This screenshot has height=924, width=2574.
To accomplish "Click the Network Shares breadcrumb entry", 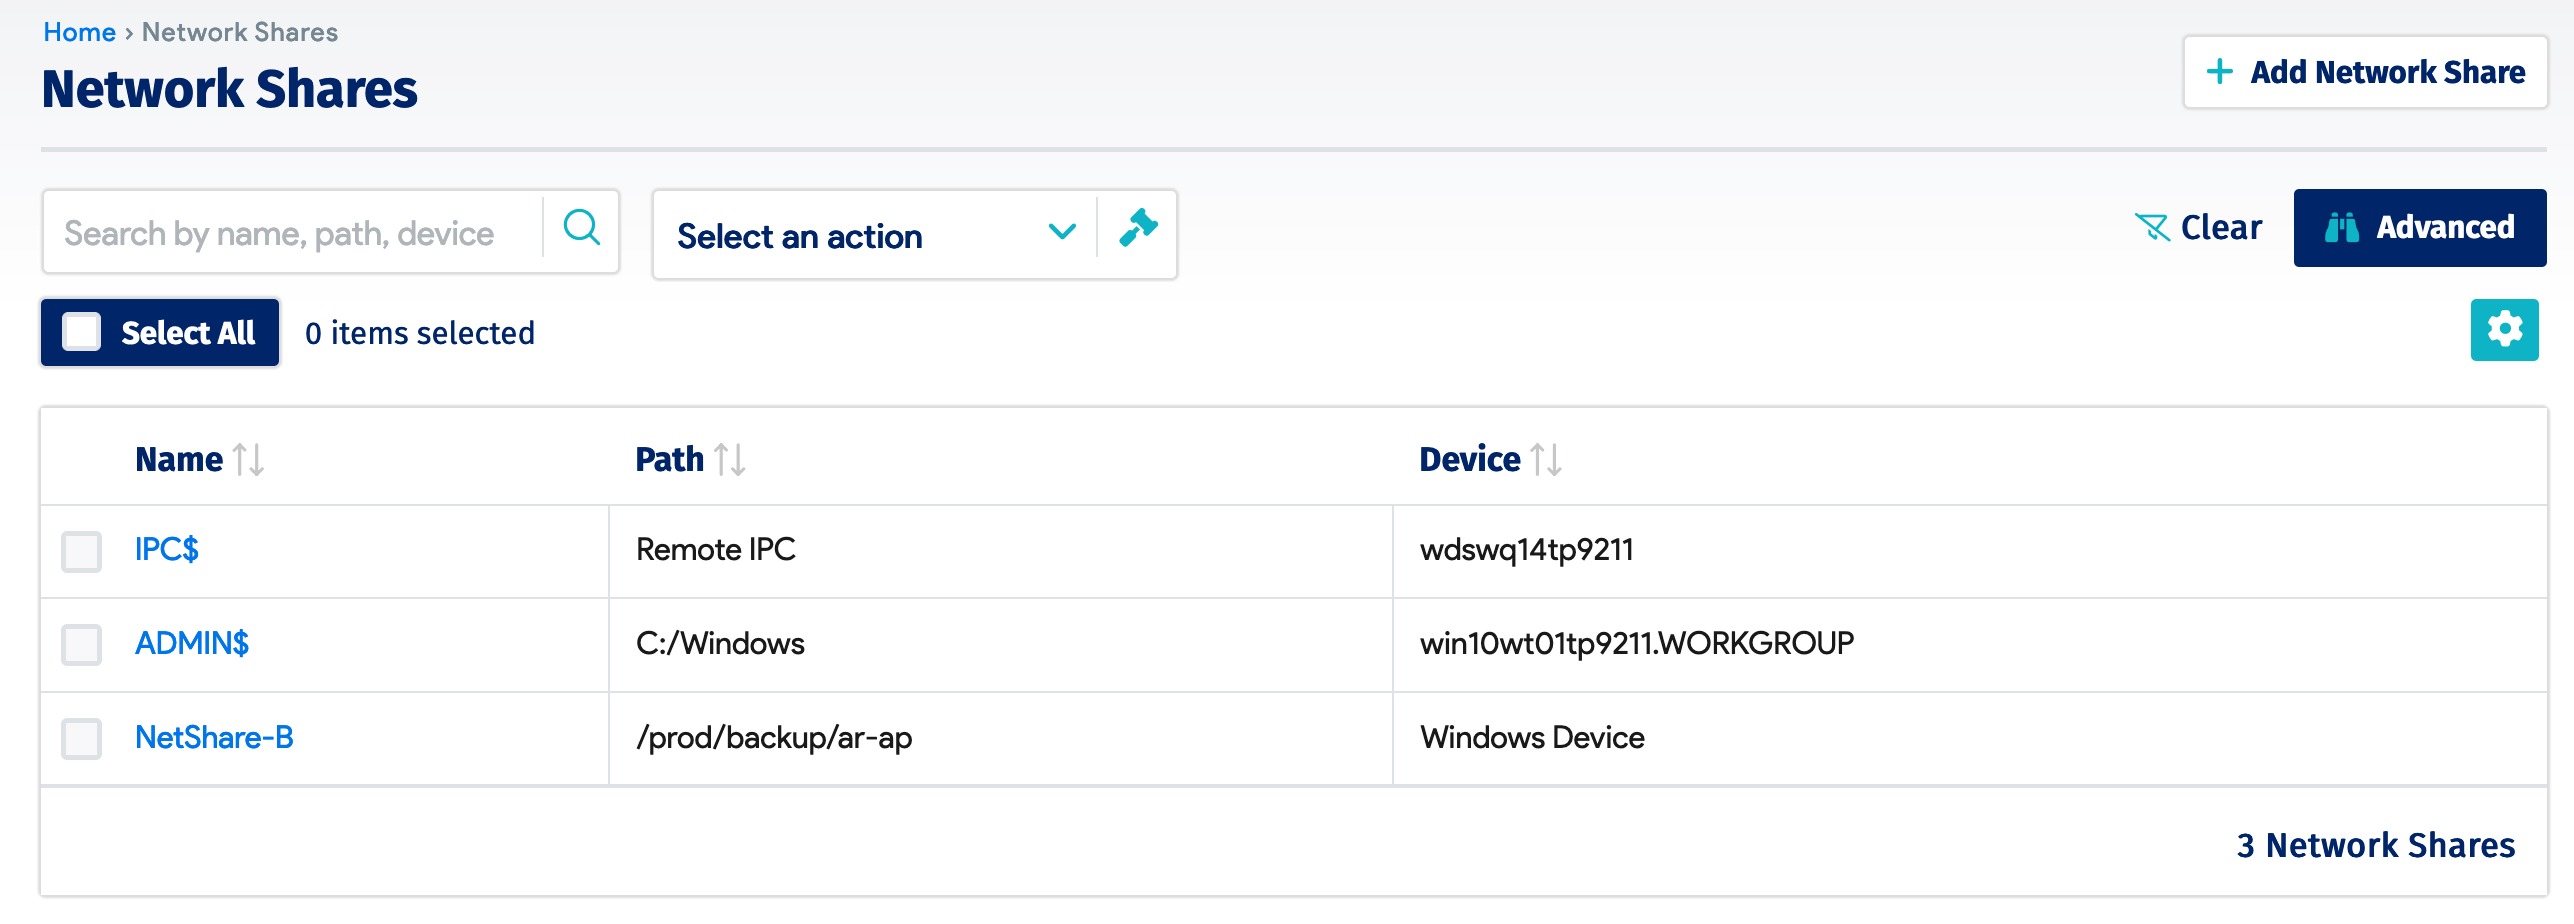I will (239, 31).
